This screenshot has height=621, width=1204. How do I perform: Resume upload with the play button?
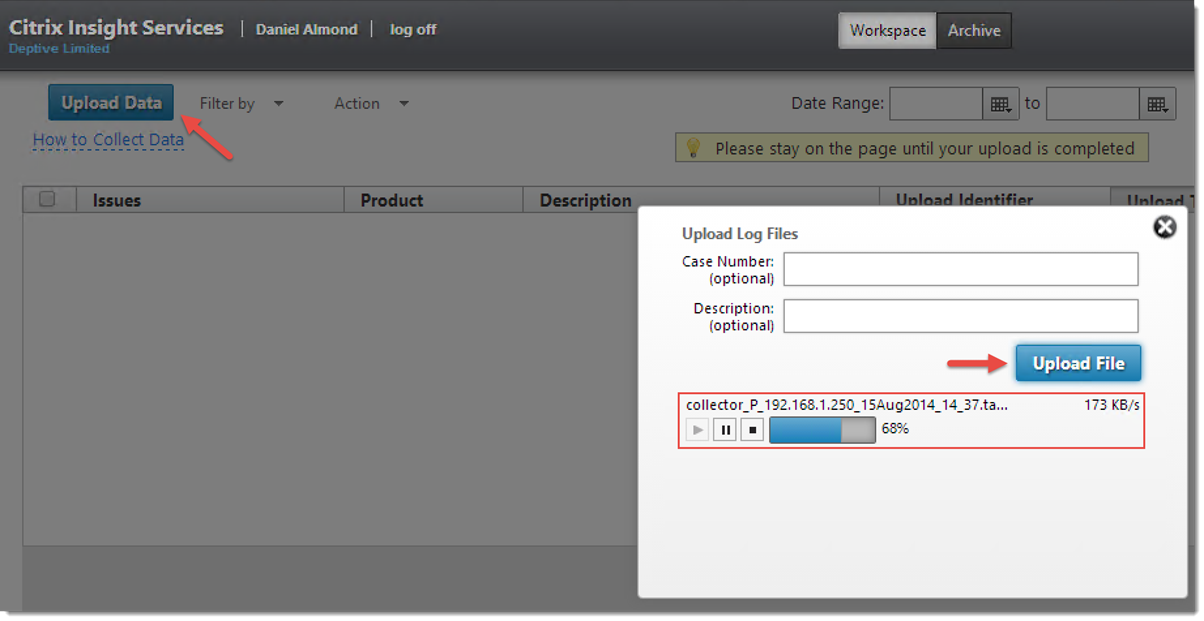[698, 430]
